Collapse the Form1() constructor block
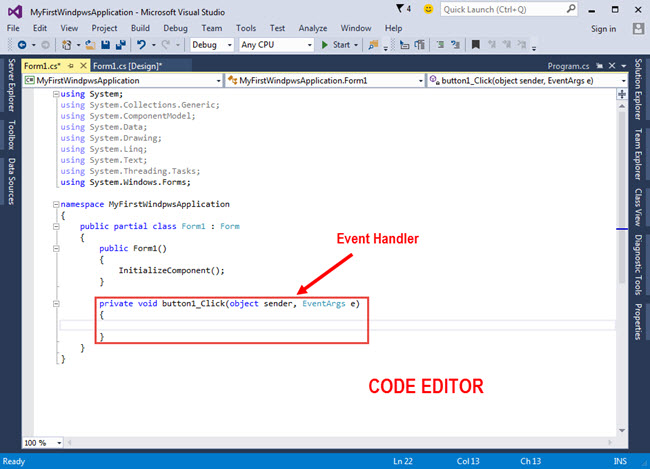The height and width of the screenshot is (469, 650). (x=56, y=248)
